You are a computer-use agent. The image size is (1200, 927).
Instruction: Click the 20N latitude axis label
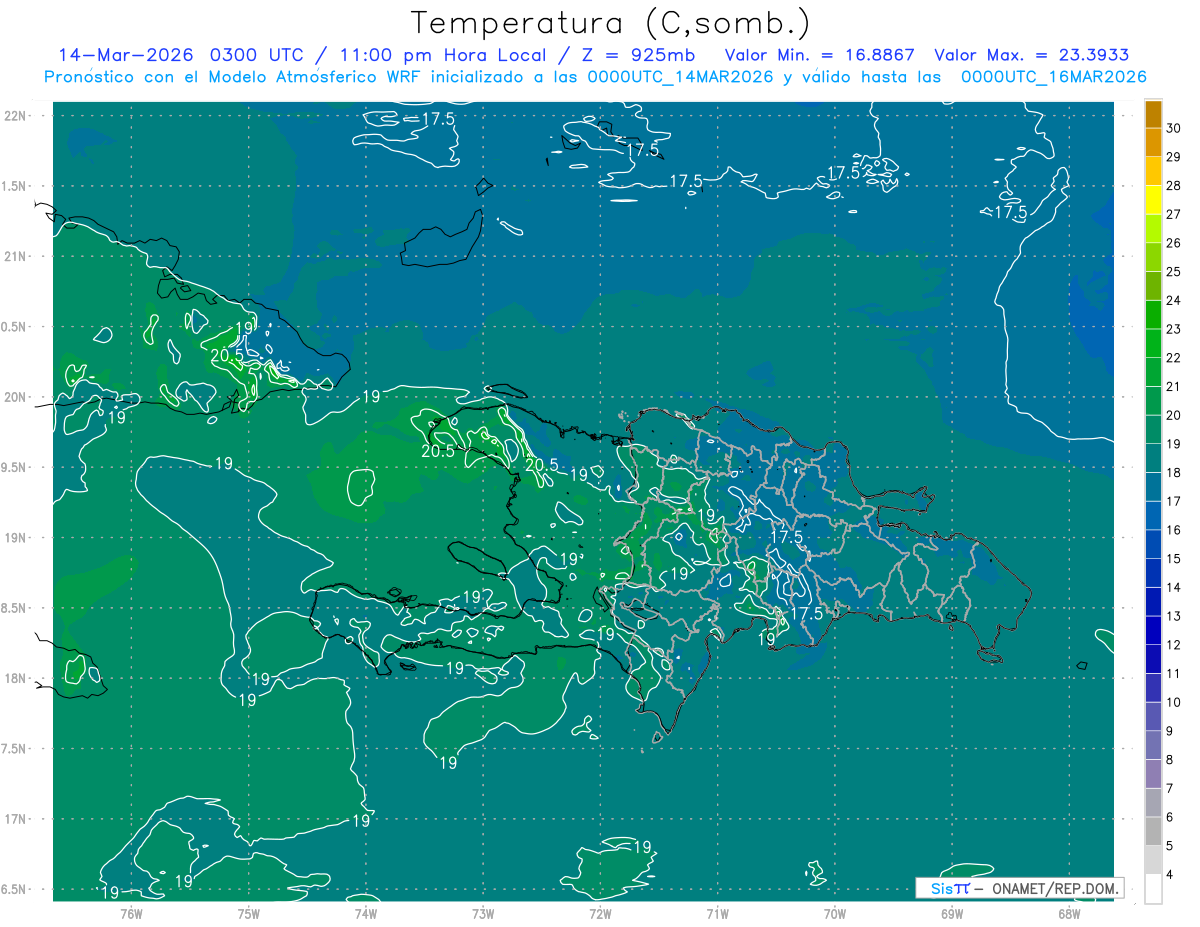click(x=14, y=397)
